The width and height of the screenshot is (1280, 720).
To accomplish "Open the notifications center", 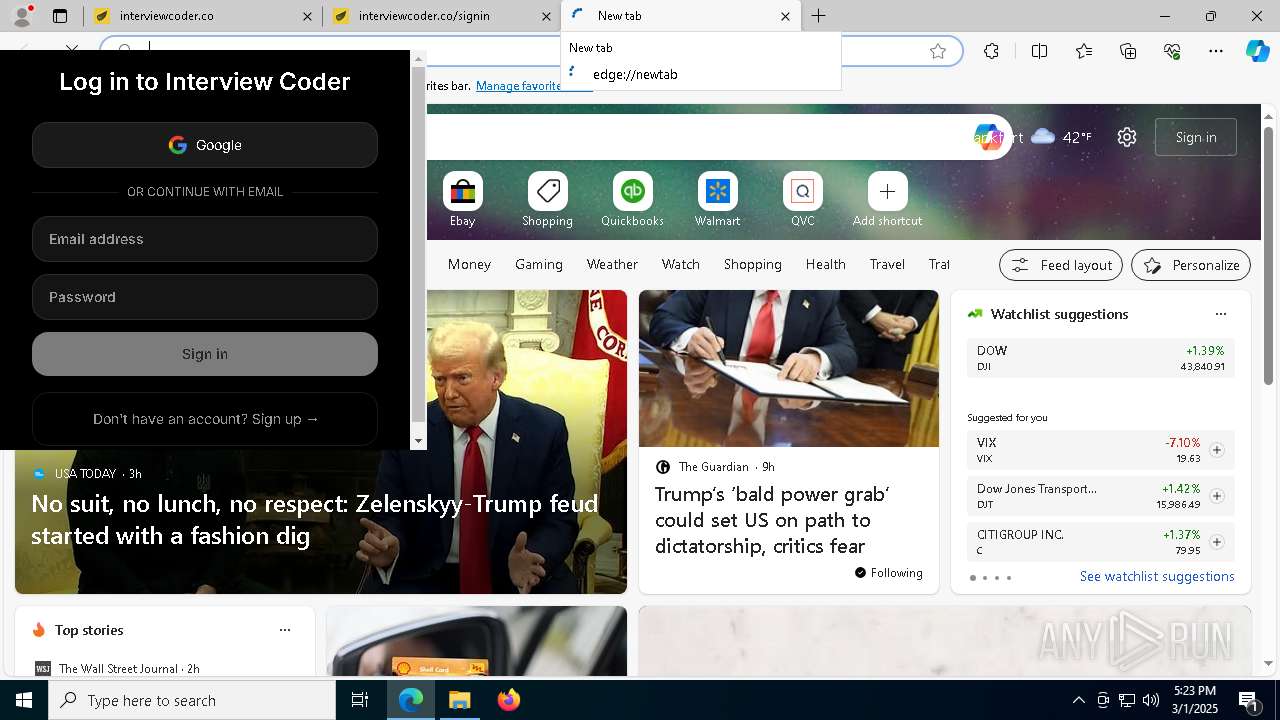I will (x=1250, y=701).
